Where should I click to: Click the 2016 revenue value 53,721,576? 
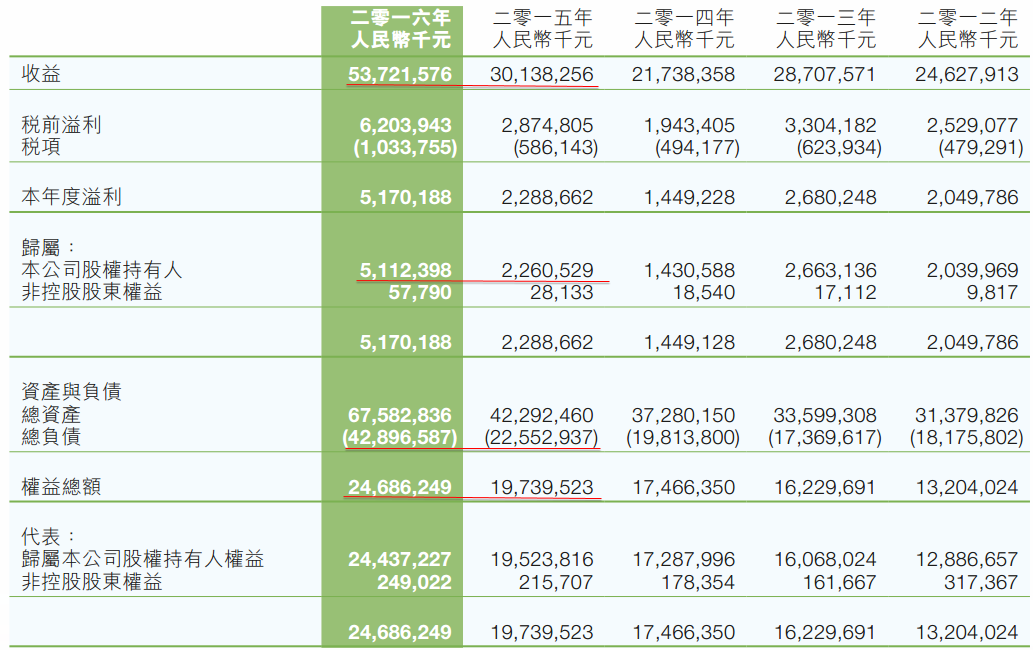(x=400, y=75)
